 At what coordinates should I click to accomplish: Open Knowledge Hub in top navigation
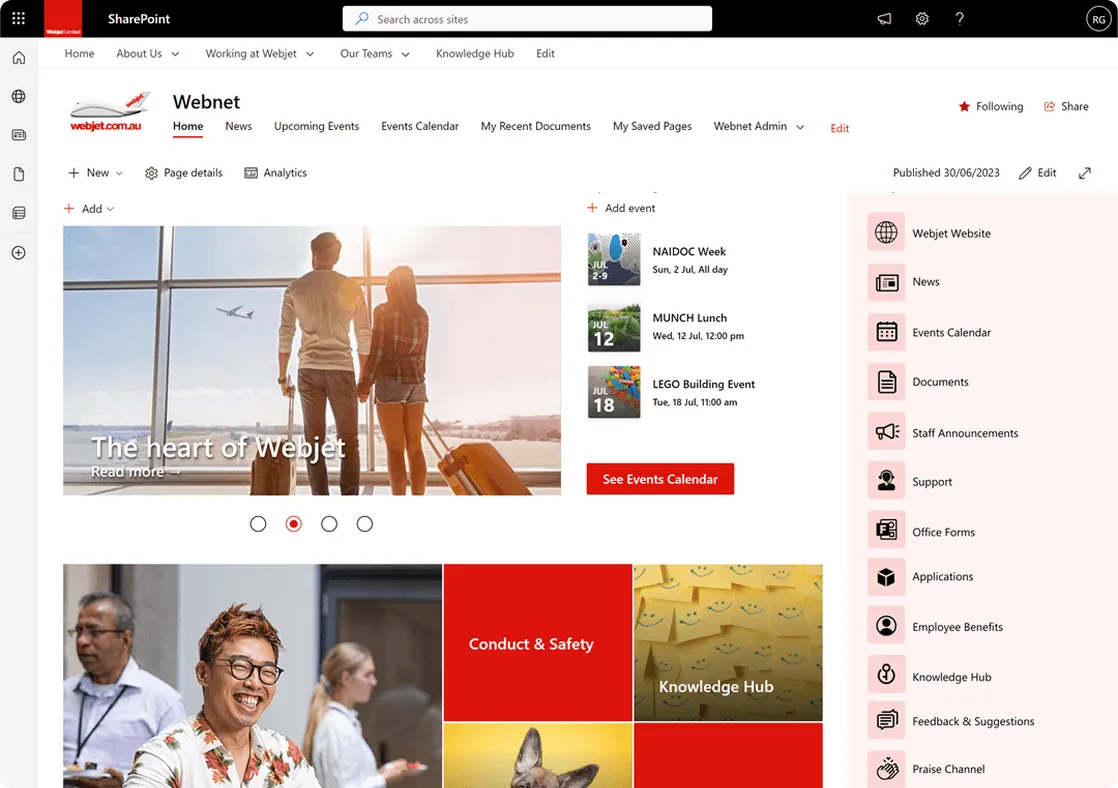pos(475,53)
